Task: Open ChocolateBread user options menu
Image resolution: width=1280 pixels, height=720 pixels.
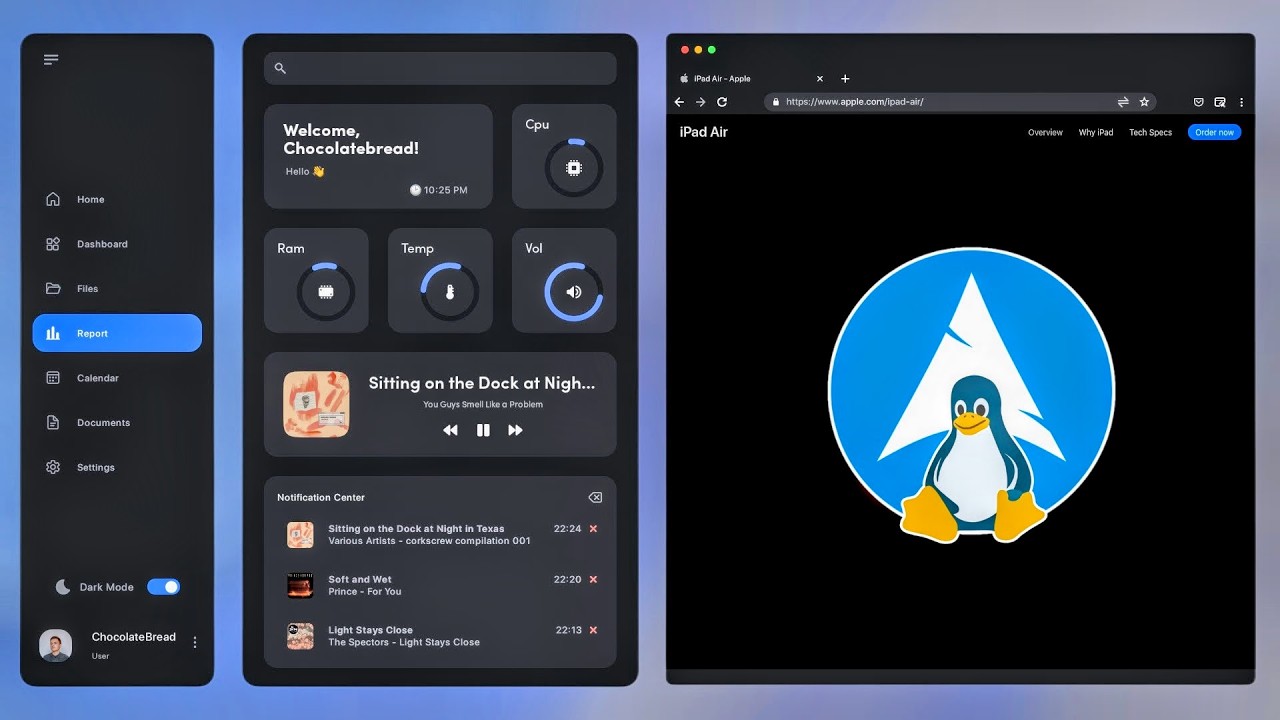Action: point(195,643)
